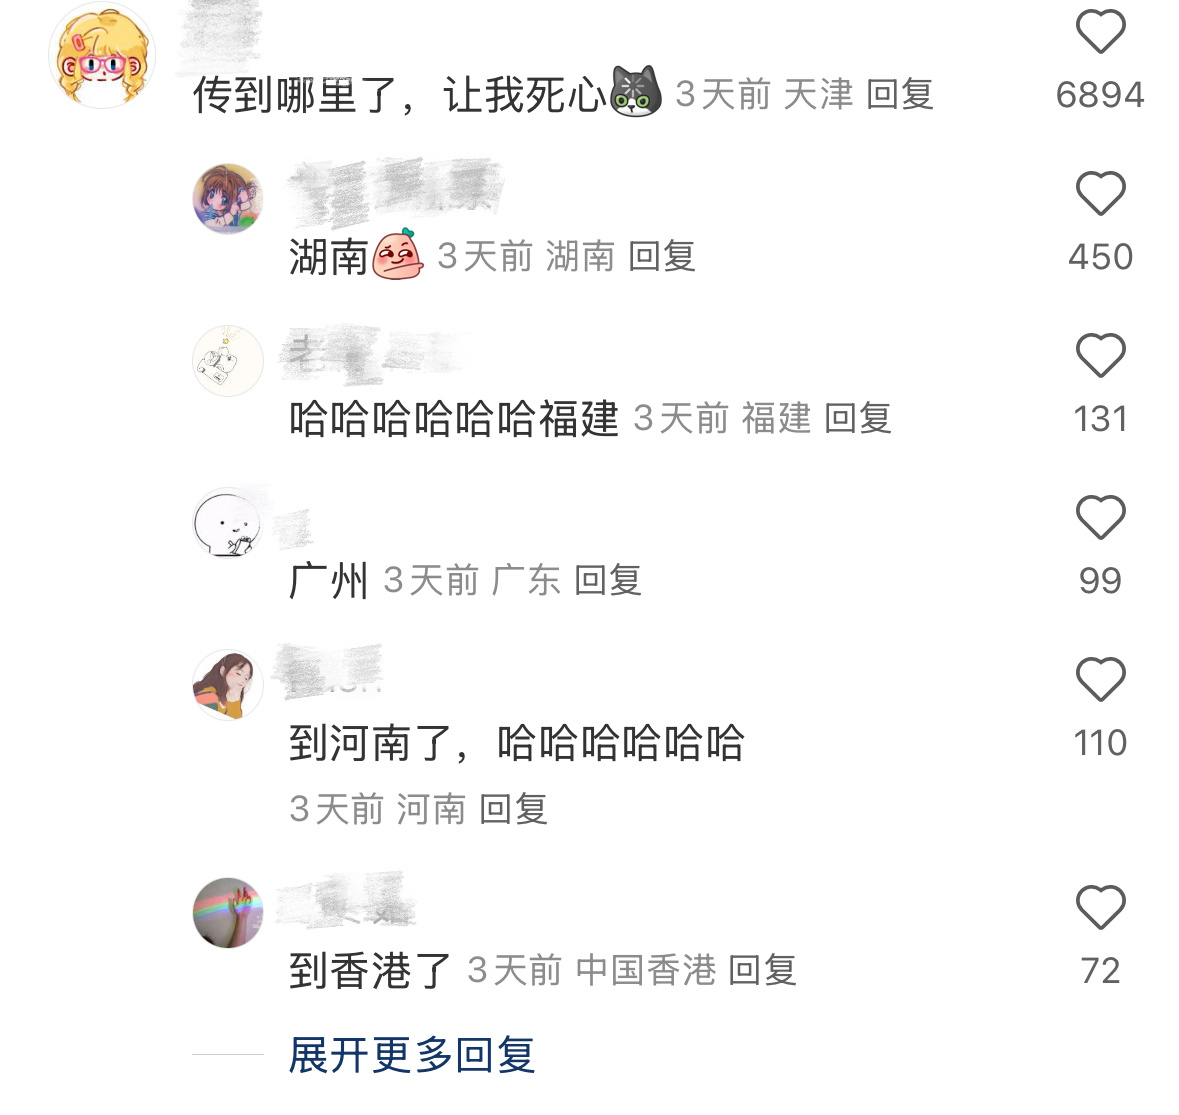Like the 到河南了 reply
The width and height of the screenshot is (1179, 1115).
1100,679
